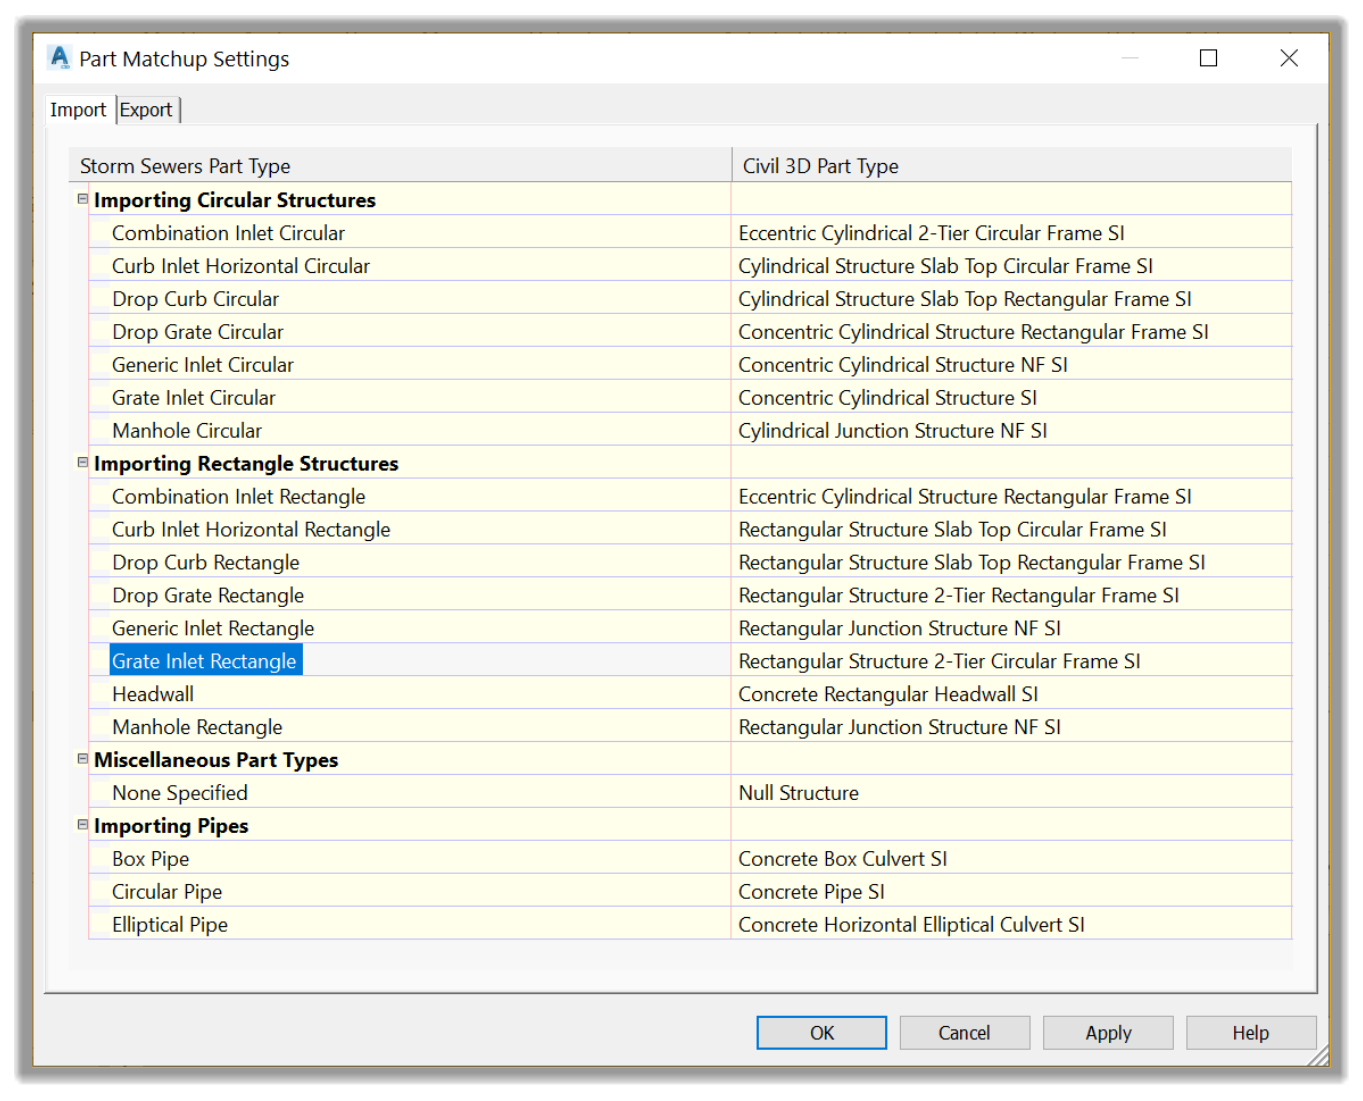Click Miscellaneous Part Types group heading
Viewport: 1363px width, 1101px height.
216,760
